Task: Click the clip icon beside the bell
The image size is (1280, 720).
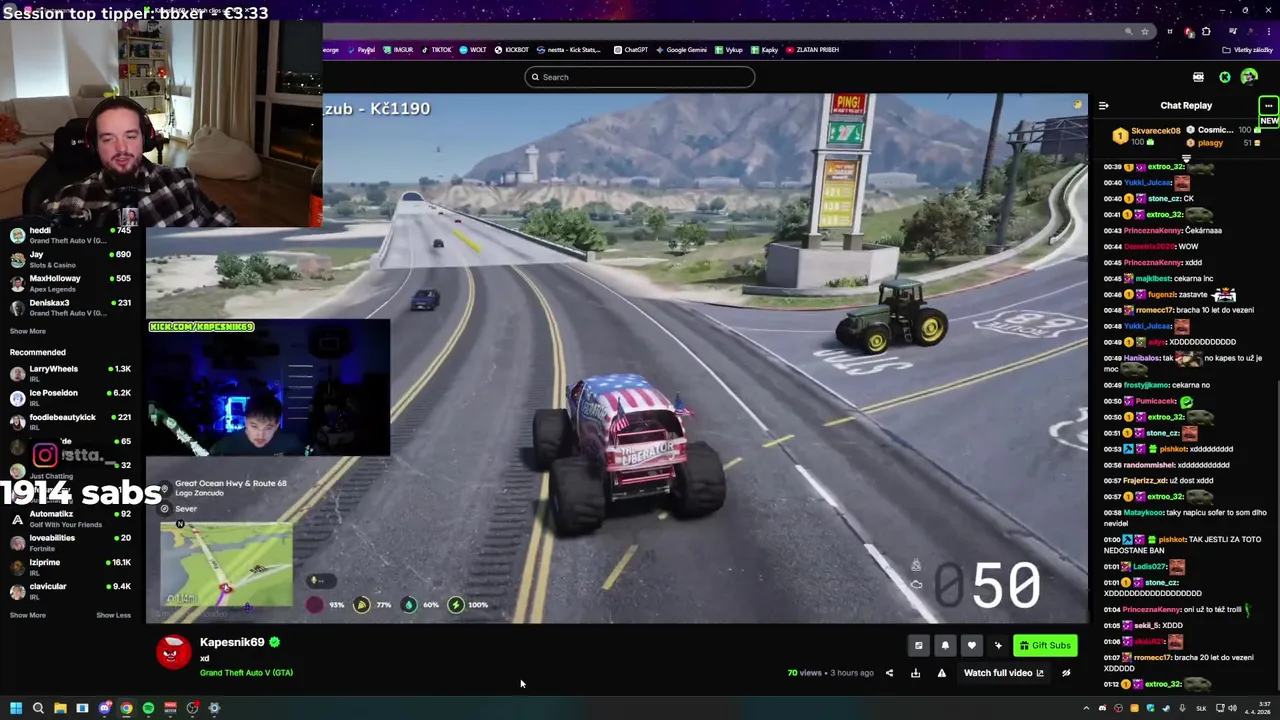Action: pos(918,646)
